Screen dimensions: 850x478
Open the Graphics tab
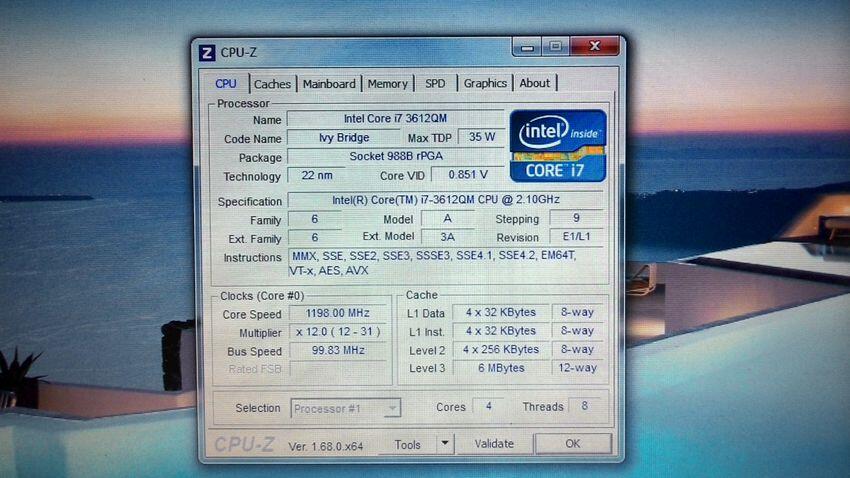[x=485, y=83]
